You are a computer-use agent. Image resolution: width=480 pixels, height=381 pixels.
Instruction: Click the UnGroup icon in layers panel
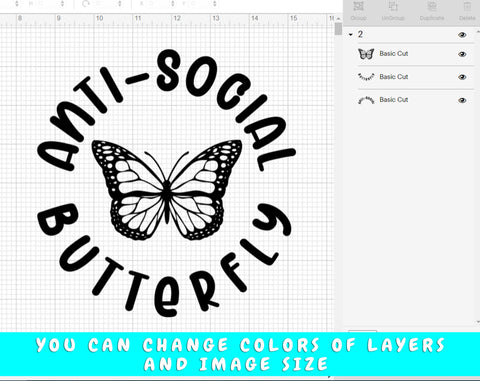[393, 6]
